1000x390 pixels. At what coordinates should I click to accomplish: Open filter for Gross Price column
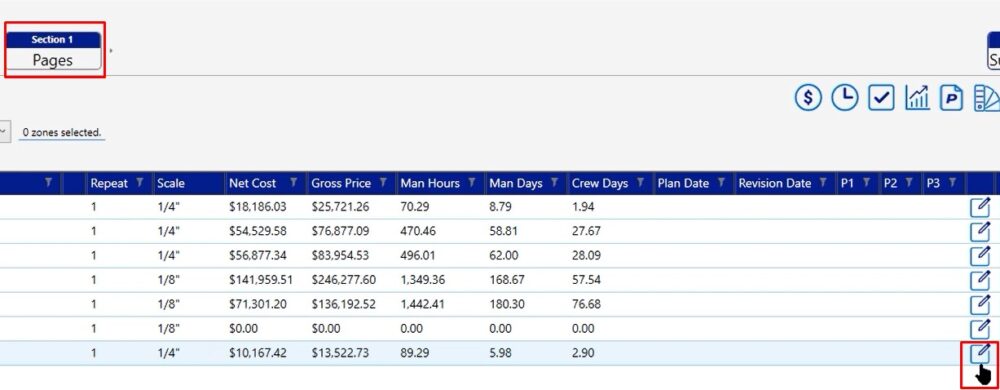[x=383, y=183]
